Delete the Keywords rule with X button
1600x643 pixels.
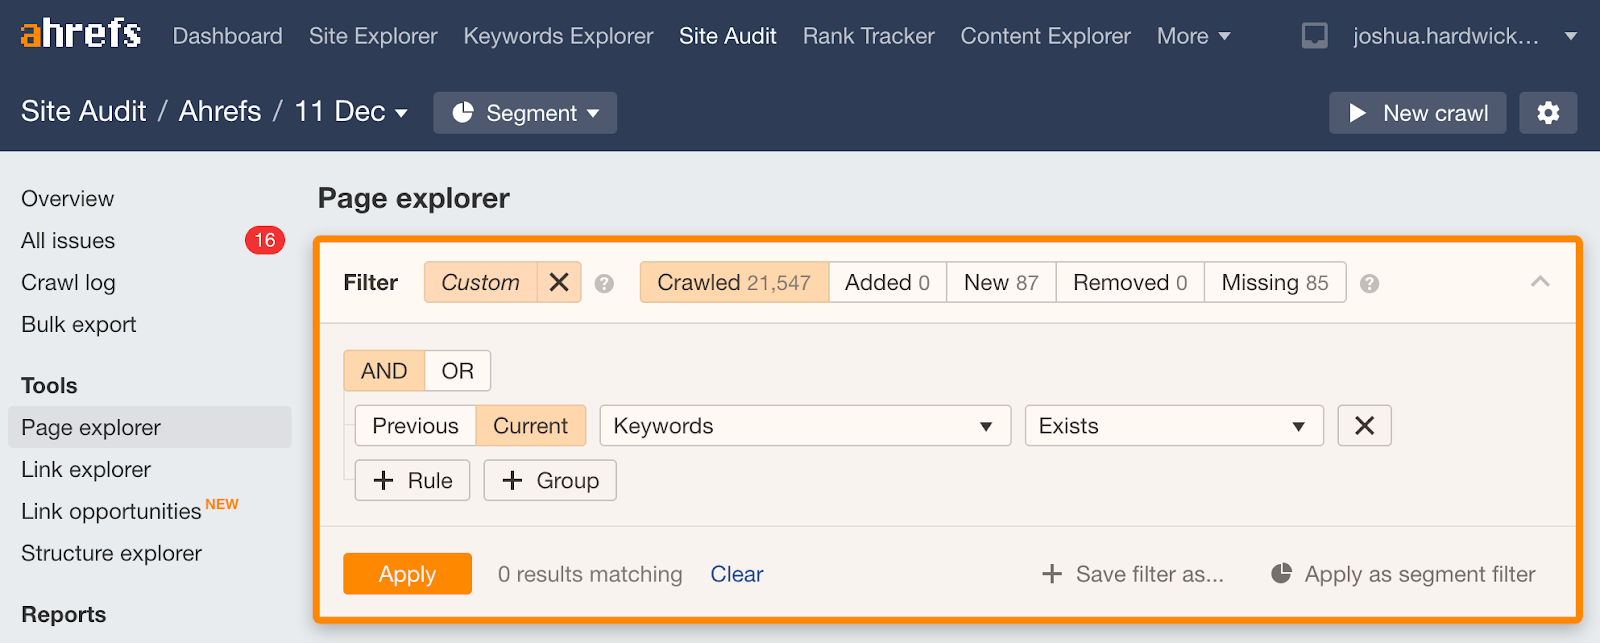click(1364, 426)
